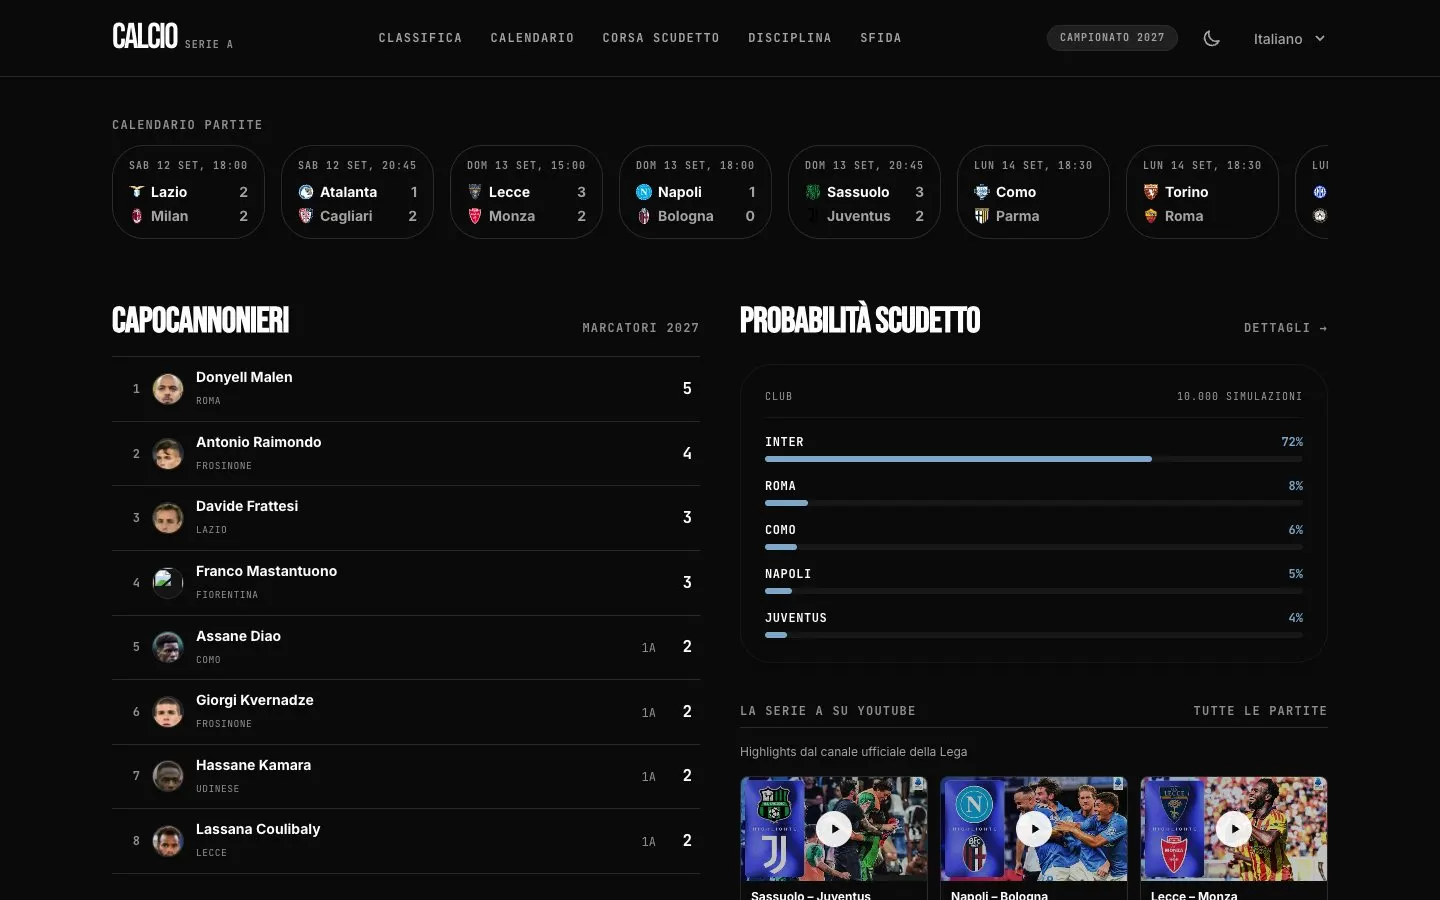The height and width of the screenshot is (900, 1440).
Task: Go to the Calendario page
Action: (x=532, y=38)
